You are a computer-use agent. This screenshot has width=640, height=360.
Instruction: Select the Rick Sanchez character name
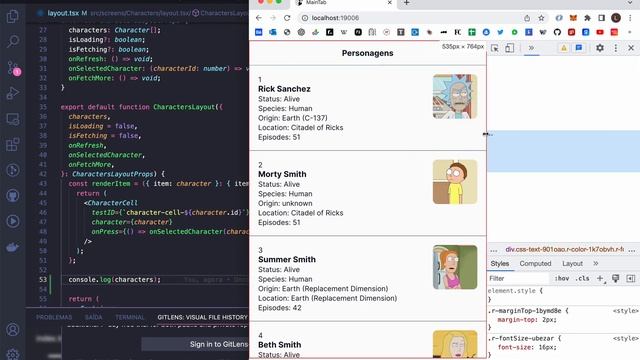[284, 89]
